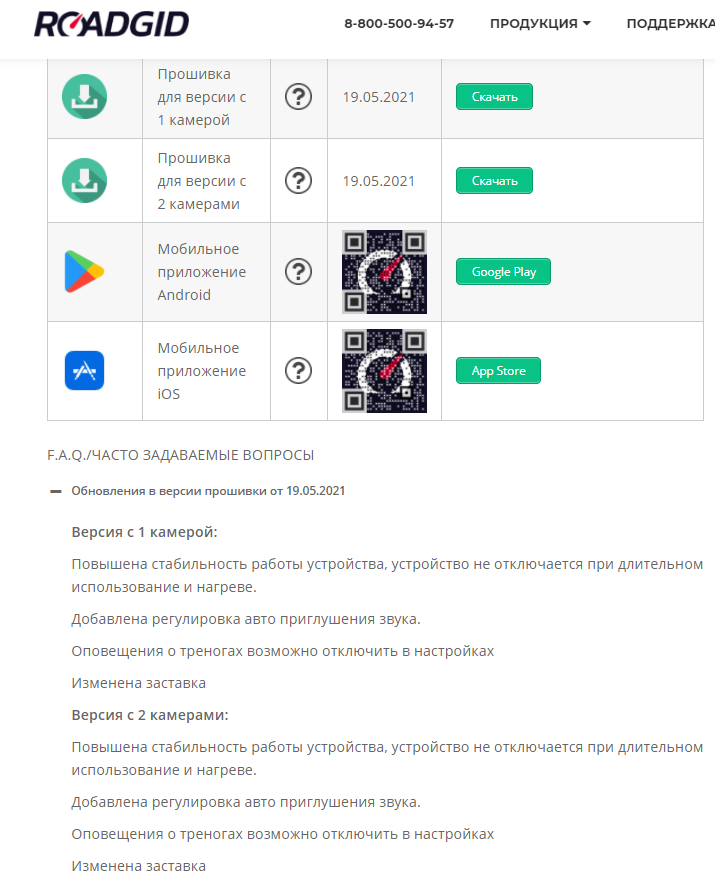Click the Google Play store icon

[x=85, y=272]
